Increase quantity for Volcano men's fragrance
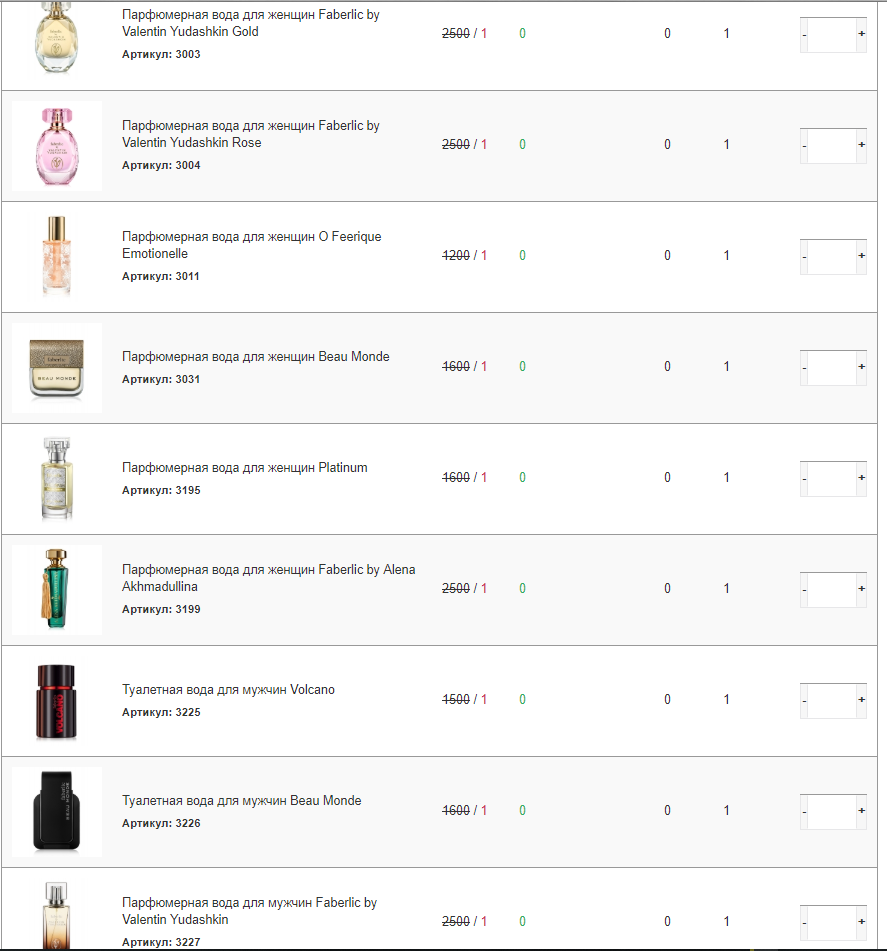Viewport: 887px width, 951px height. 861,700
